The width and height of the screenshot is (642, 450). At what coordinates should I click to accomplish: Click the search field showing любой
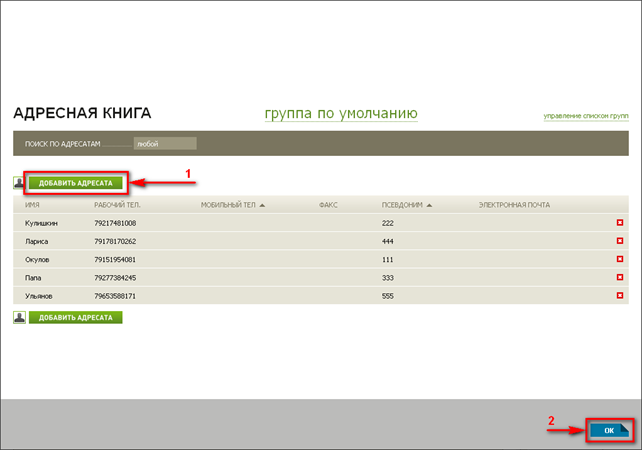(x=164, y=144)
